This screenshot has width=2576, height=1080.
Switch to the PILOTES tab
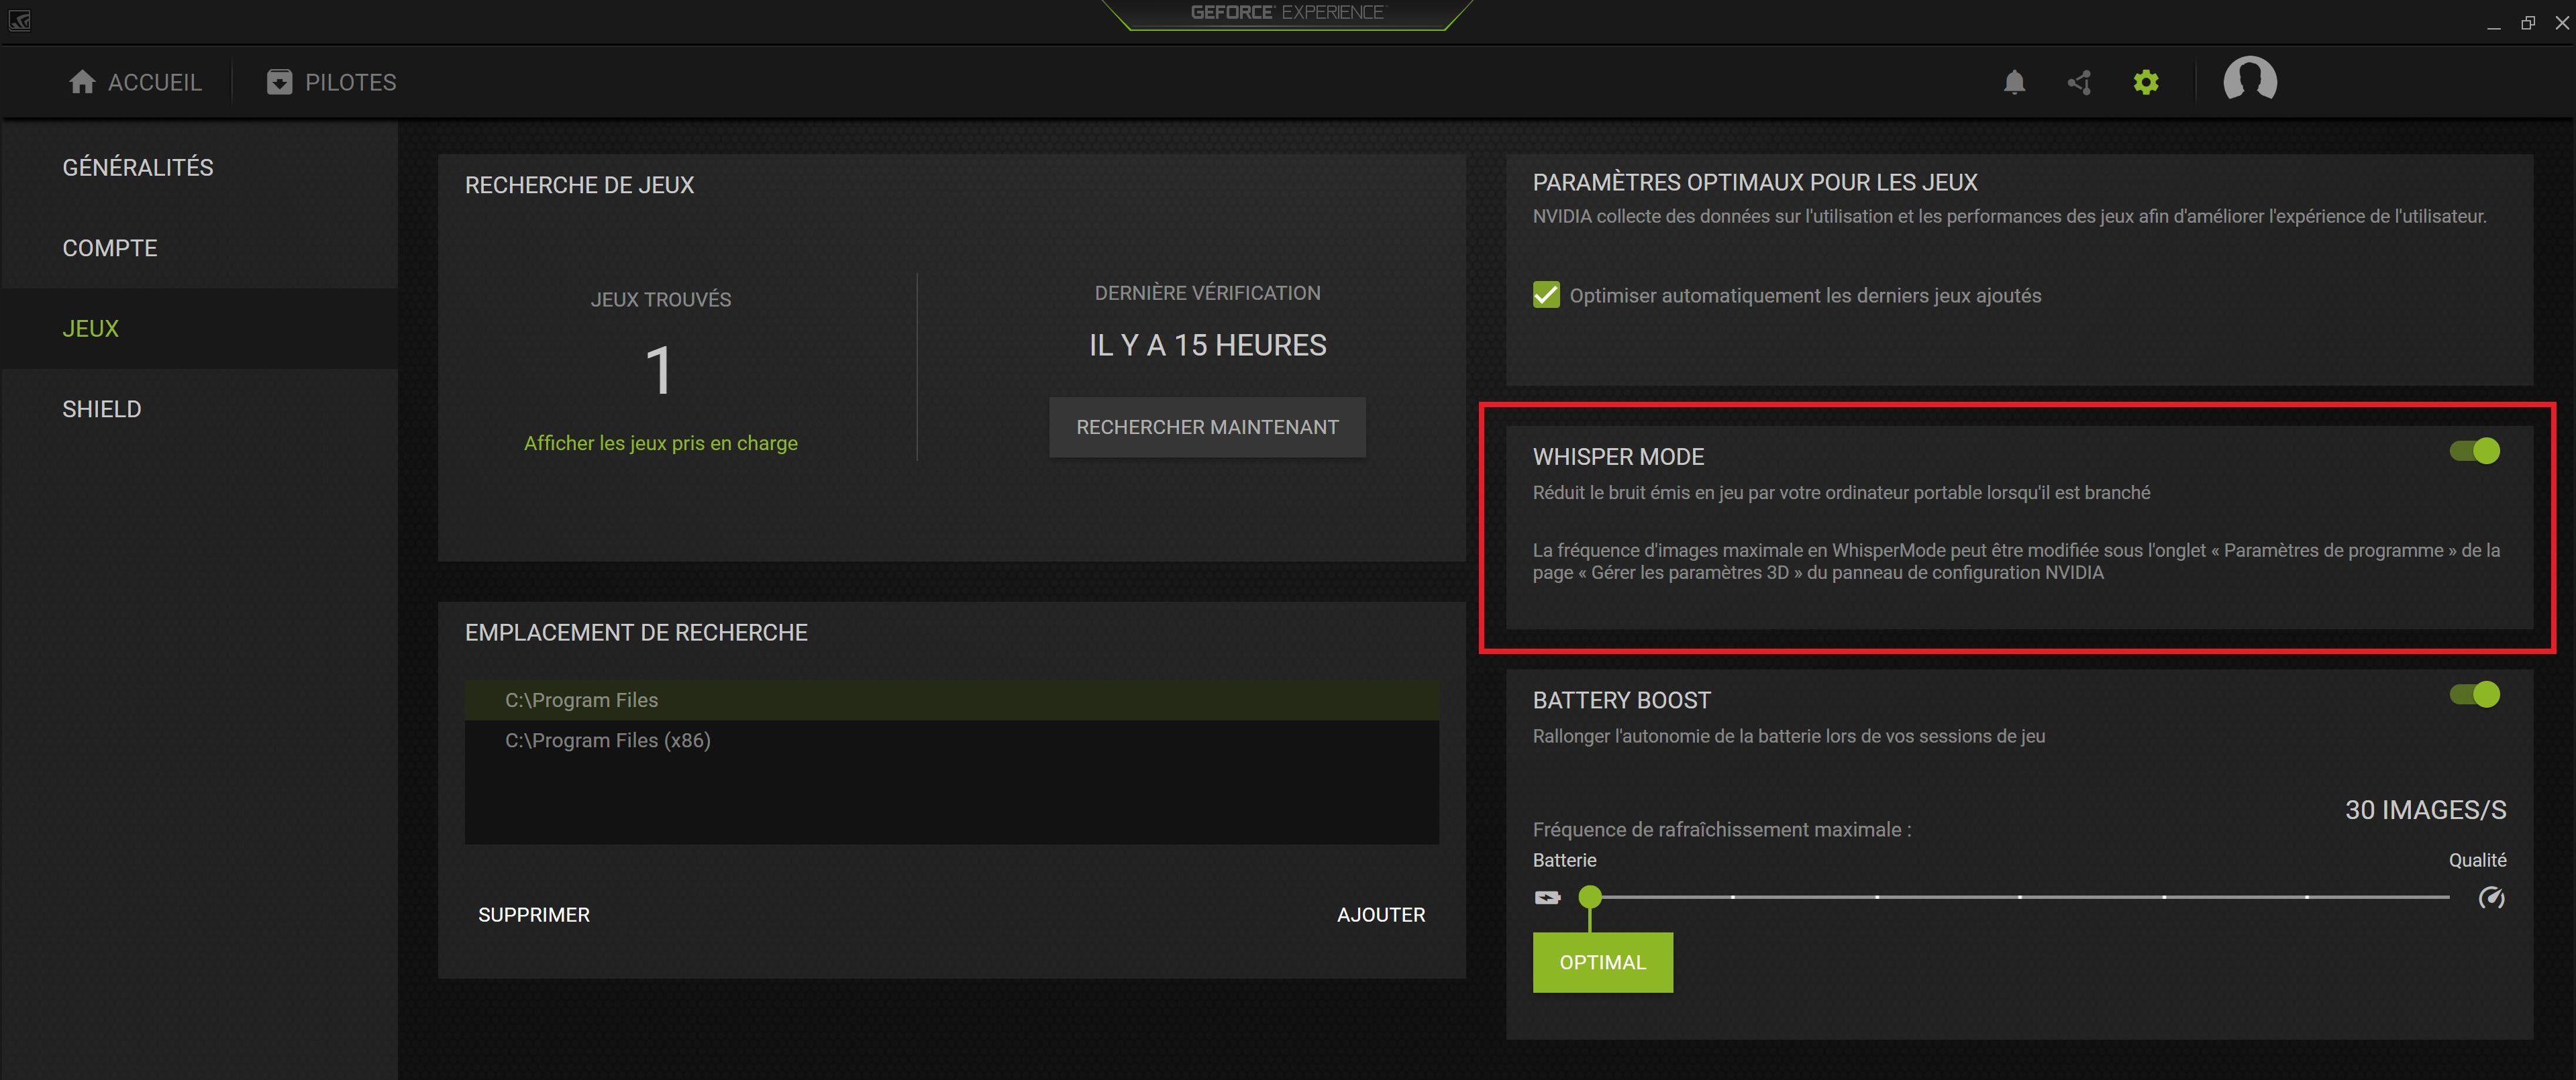pos(331,82)
